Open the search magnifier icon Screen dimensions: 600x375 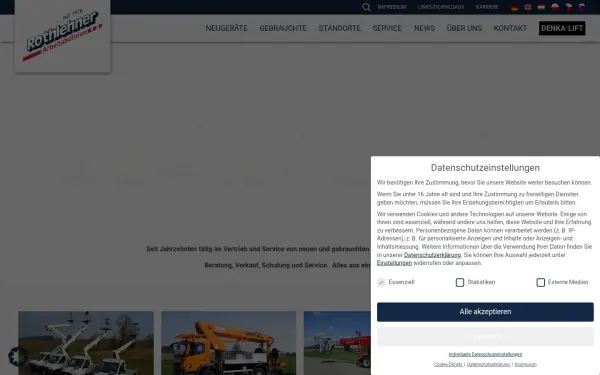click(366, 7)
